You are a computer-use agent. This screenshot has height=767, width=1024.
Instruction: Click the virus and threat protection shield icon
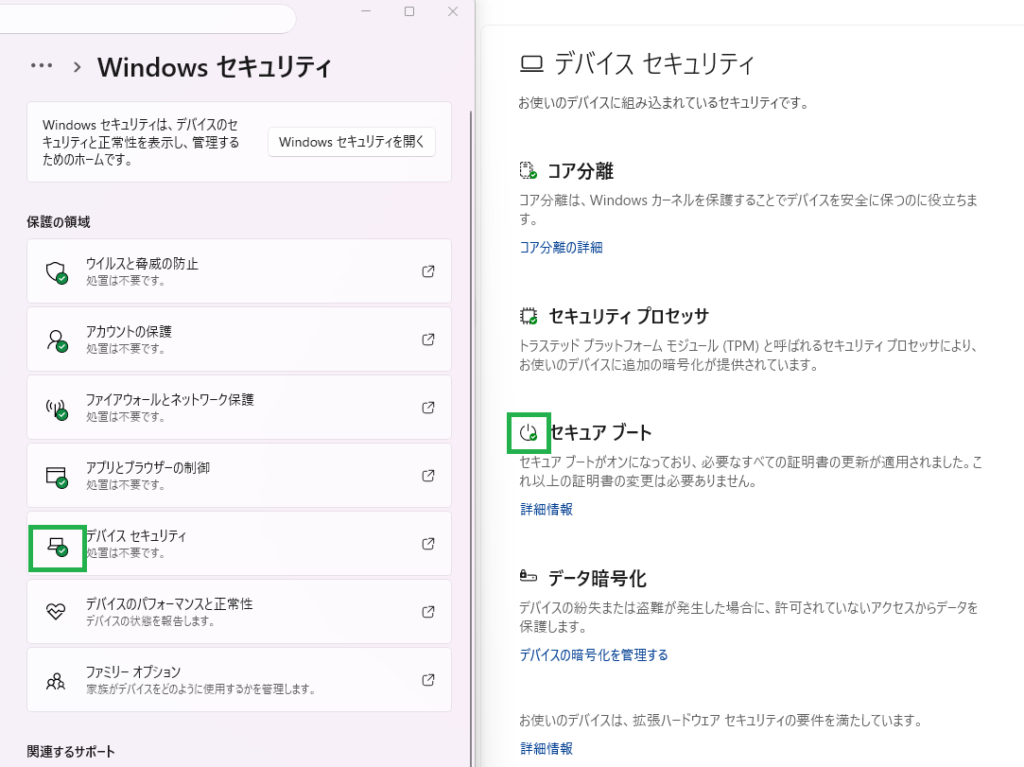(x=56, y=272)
